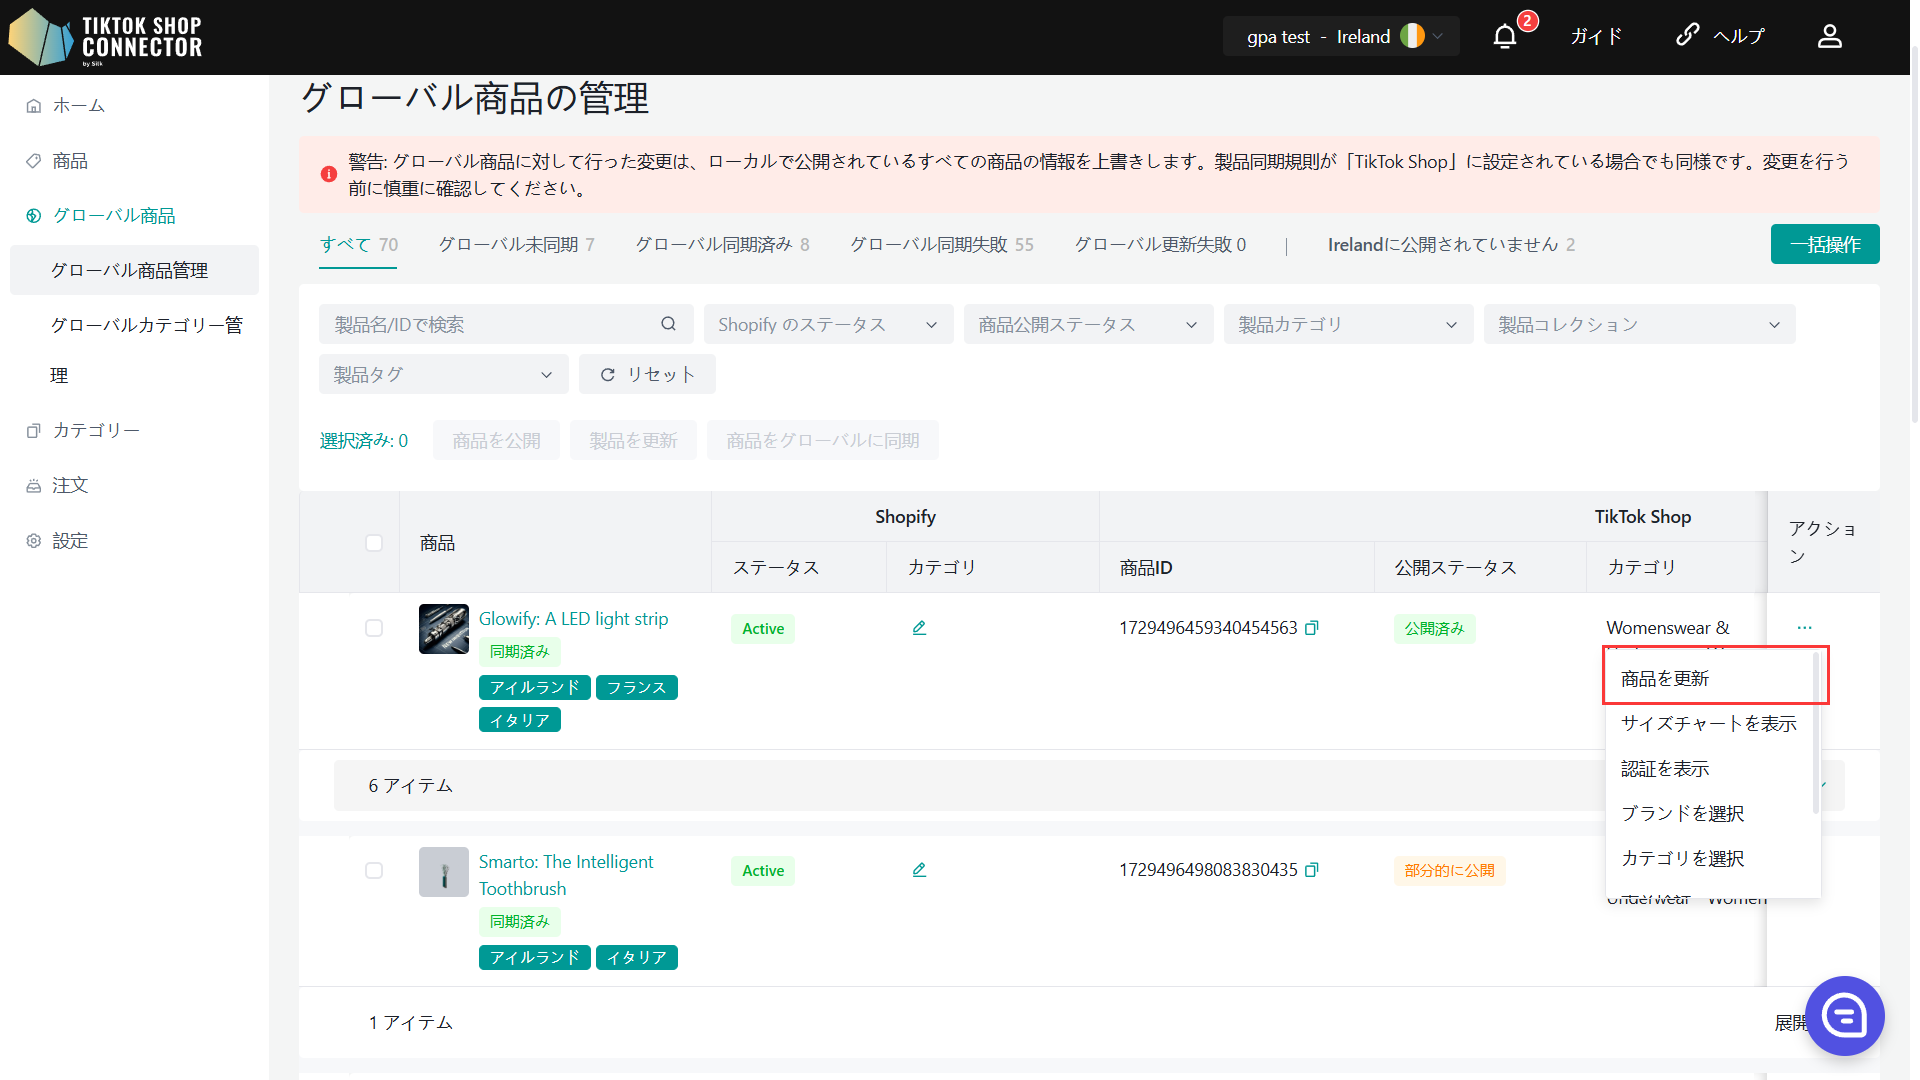This screenshot has height=1080, width=1920.
Task: Expand the 6 アイテム variants row
Action: [1089, 786]
